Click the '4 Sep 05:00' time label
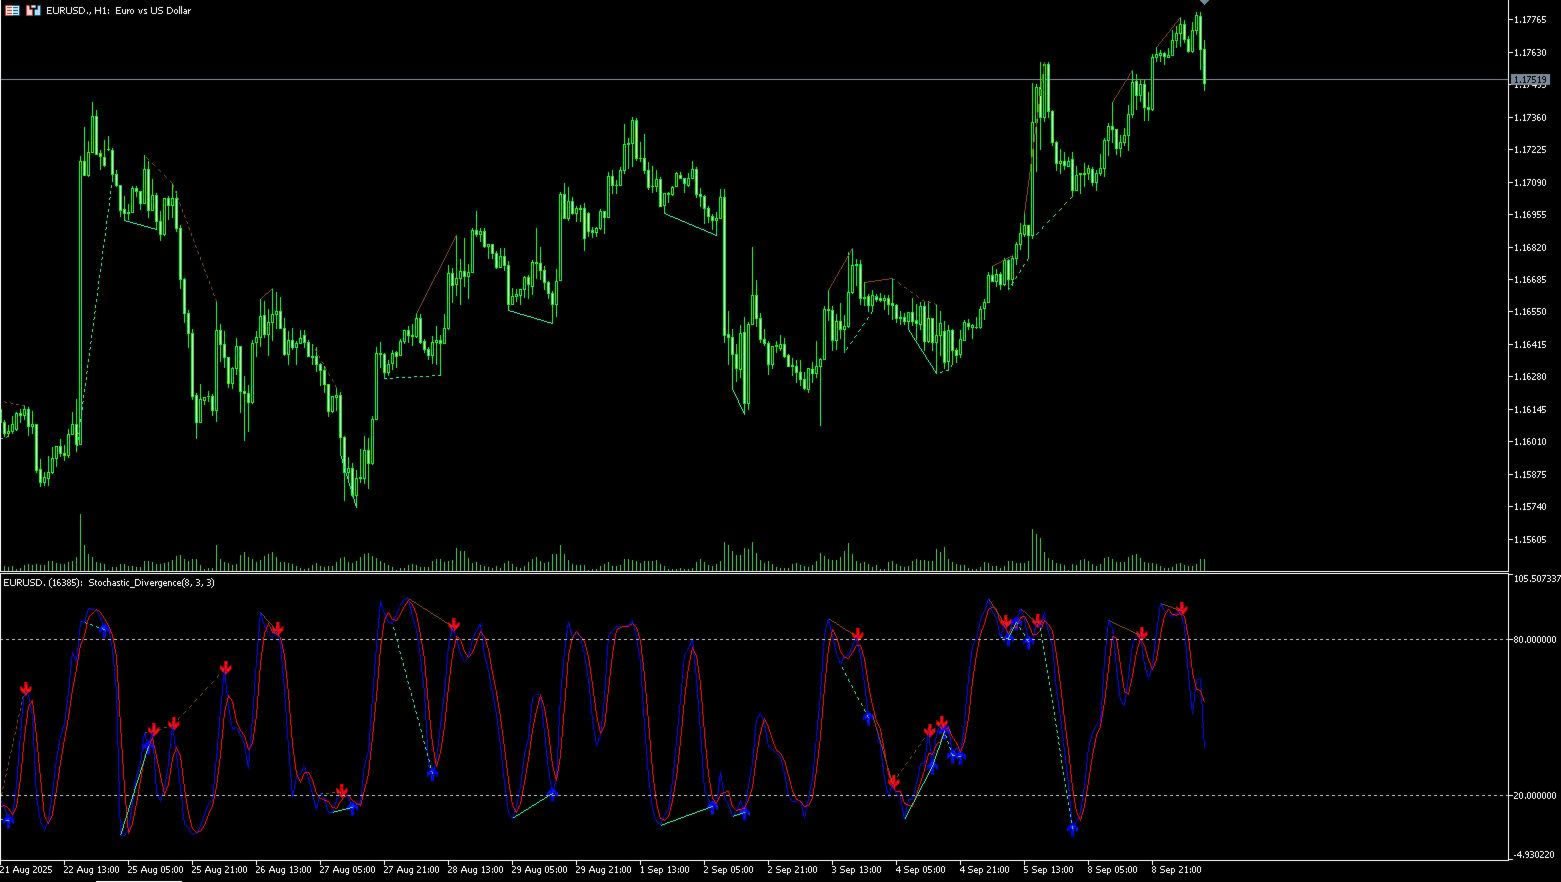Viewport: 1561px width, 882px height. pos(921,870)
